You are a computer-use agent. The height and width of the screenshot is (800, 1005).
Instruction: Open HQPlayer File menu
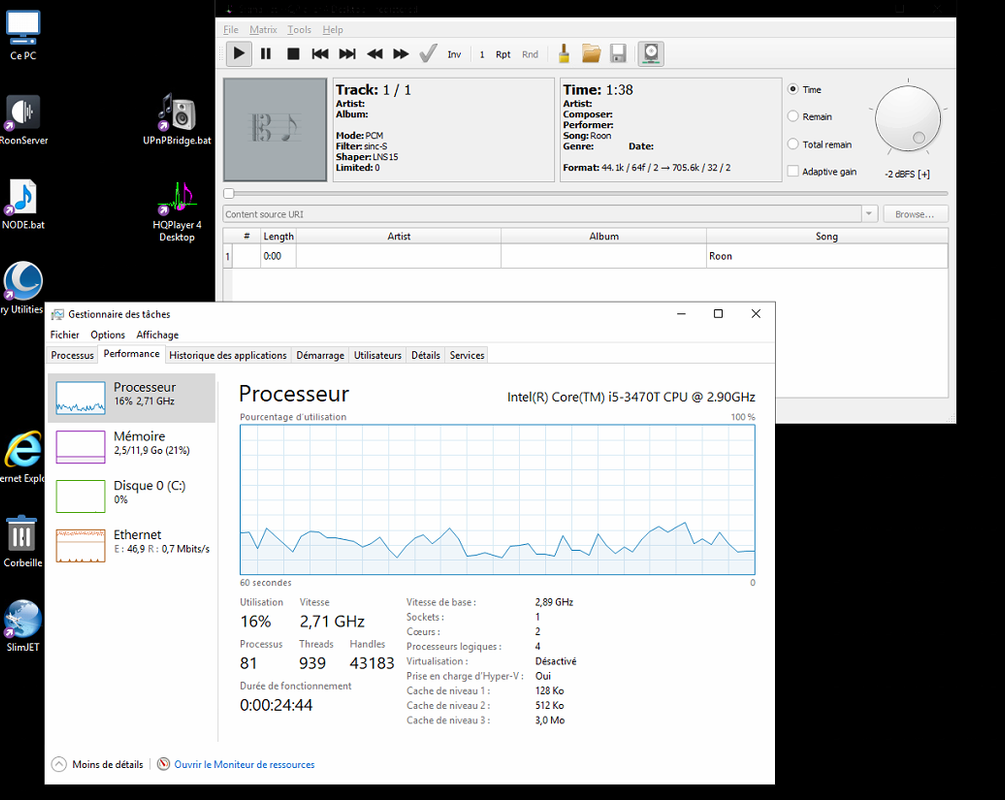231,29
